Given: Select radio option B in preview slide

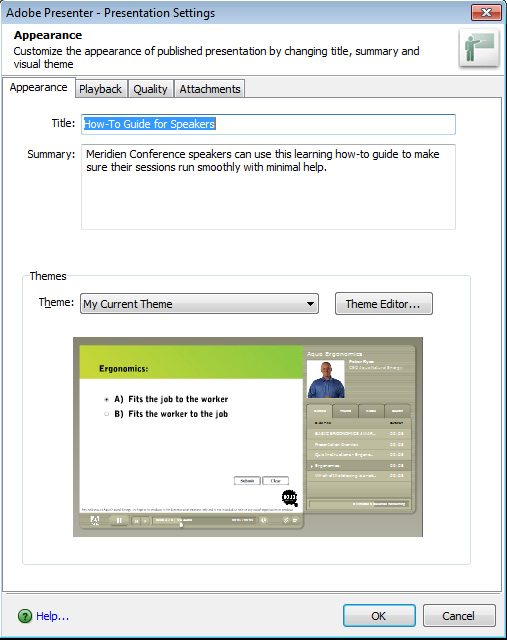Looking at the screenshot, I should click(x=107, y=414).
